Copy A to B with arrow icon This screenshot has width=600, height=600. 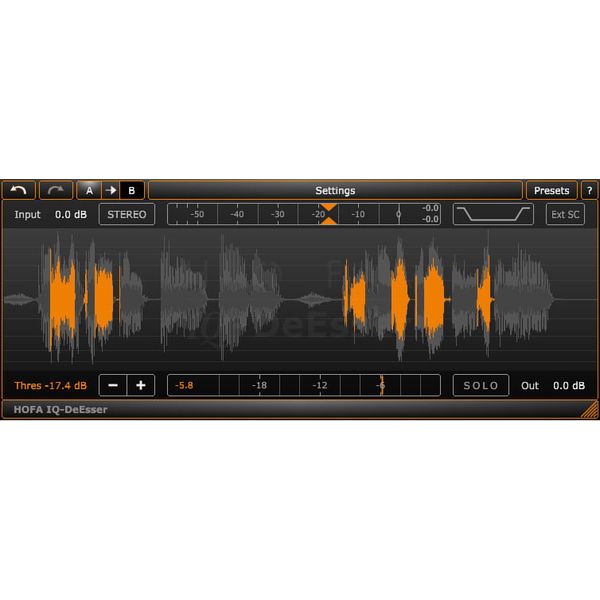[111, 190]
